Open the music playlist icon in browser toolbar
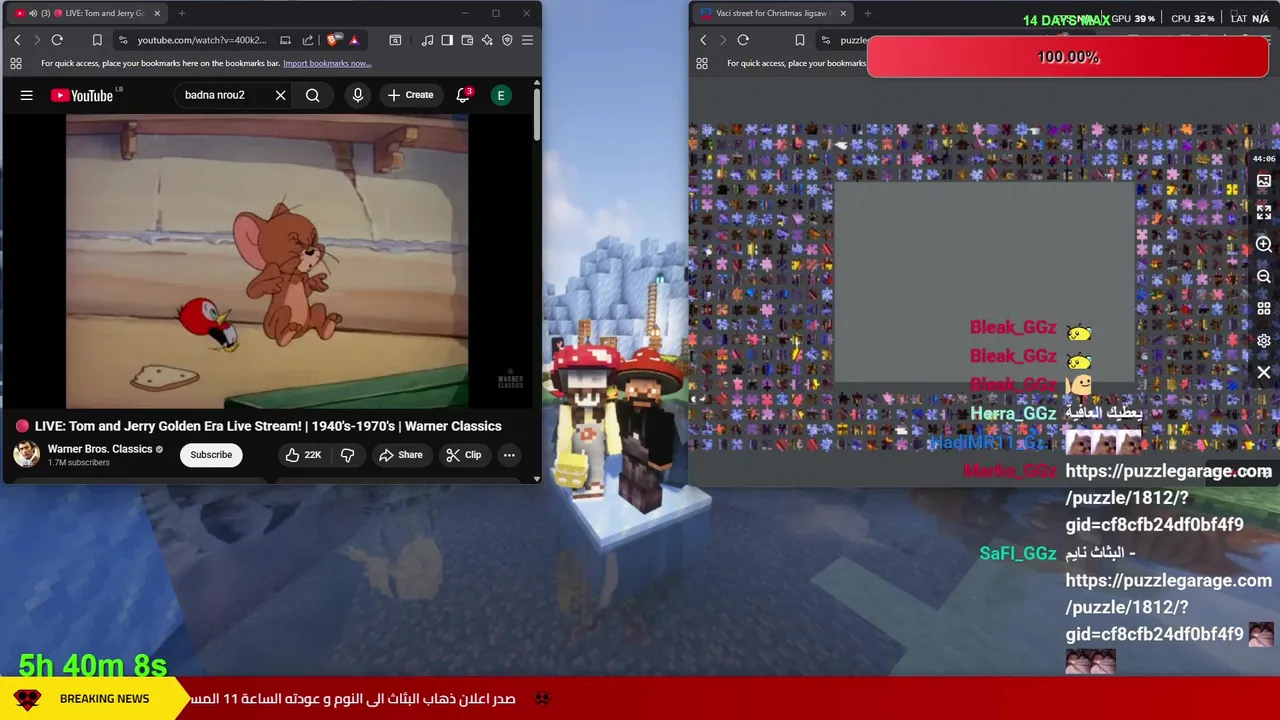 (427, 40)
